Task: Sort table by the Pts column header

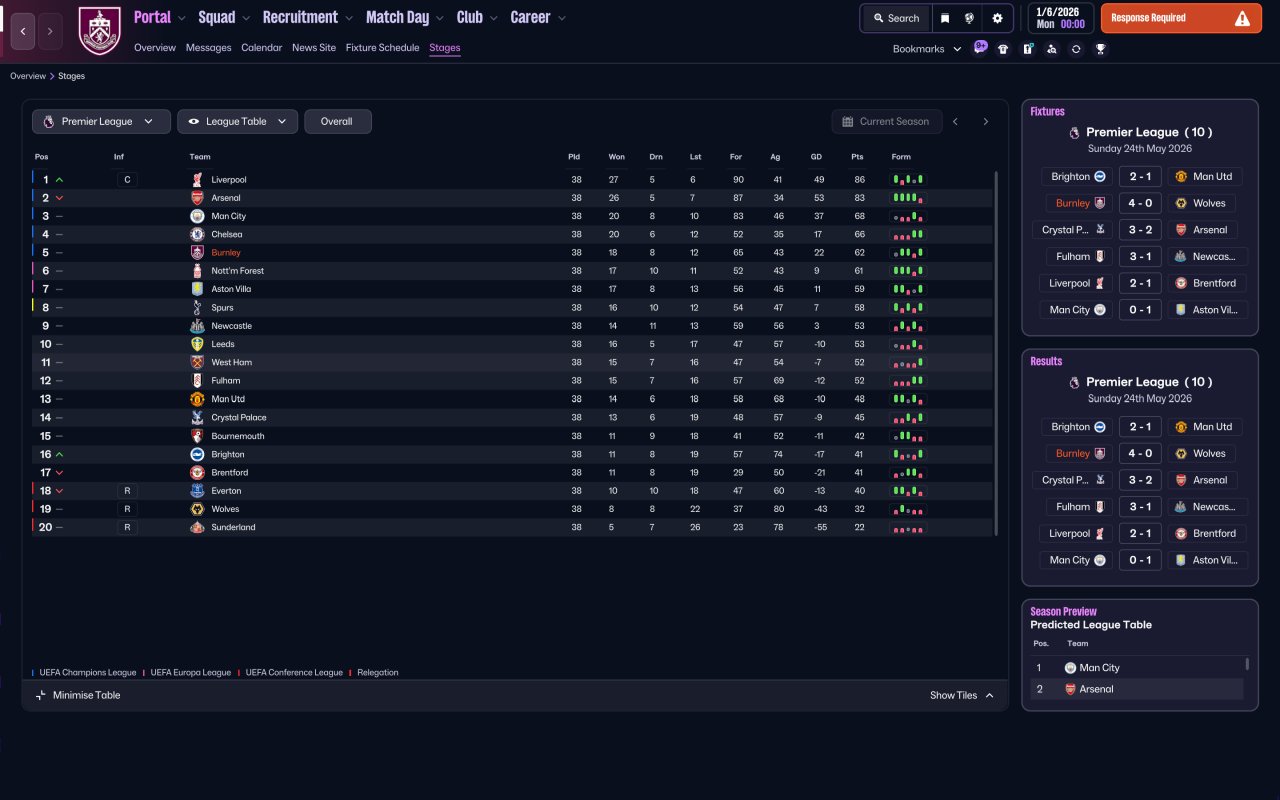Action: [857, 157]
